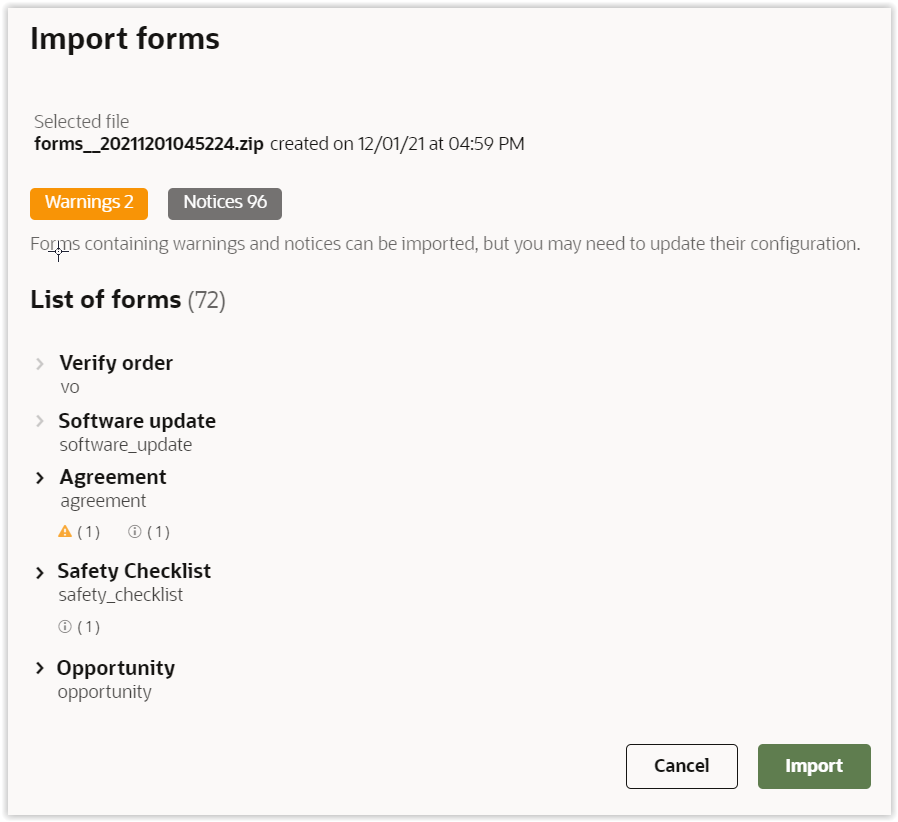Expand the Verify order form

click(x=40, y=364)
